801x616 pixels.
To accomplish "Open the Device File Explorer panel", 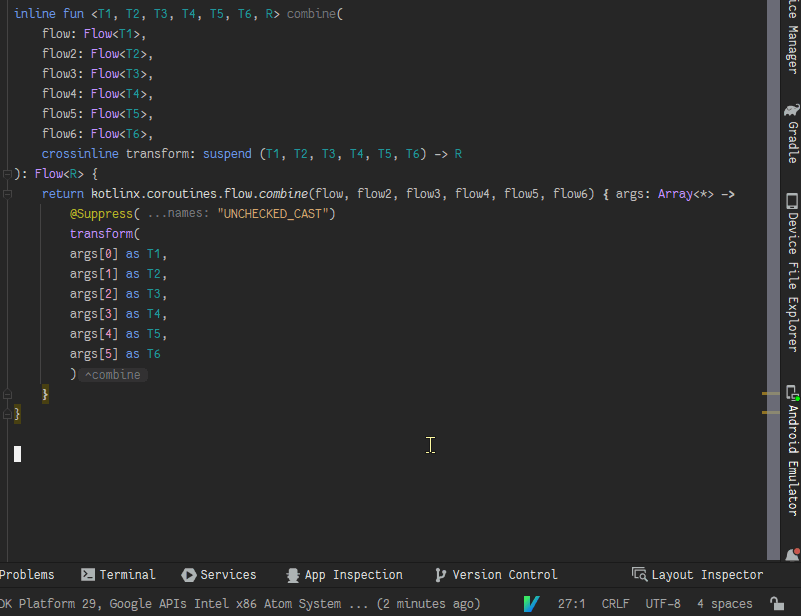I will click(792, 273).
